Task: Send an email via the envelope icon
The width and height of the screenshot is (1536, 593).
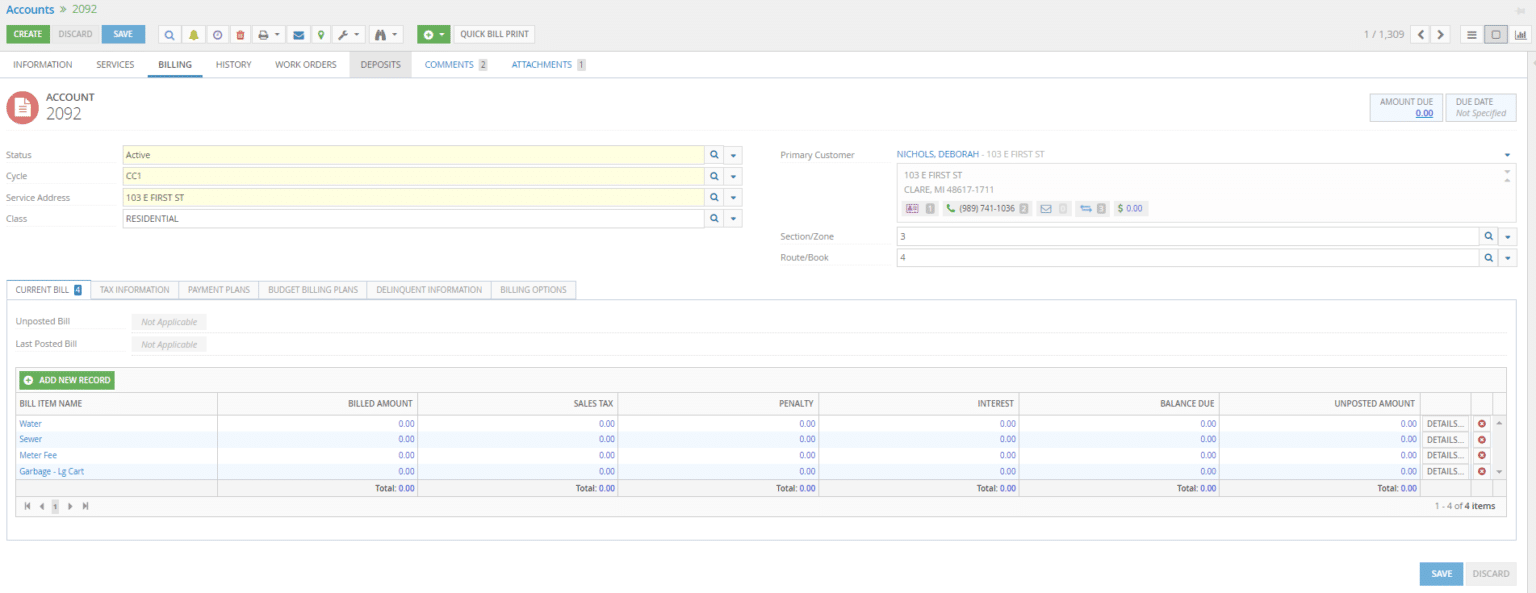Action: pyautogui.click(x=298, y=33)
